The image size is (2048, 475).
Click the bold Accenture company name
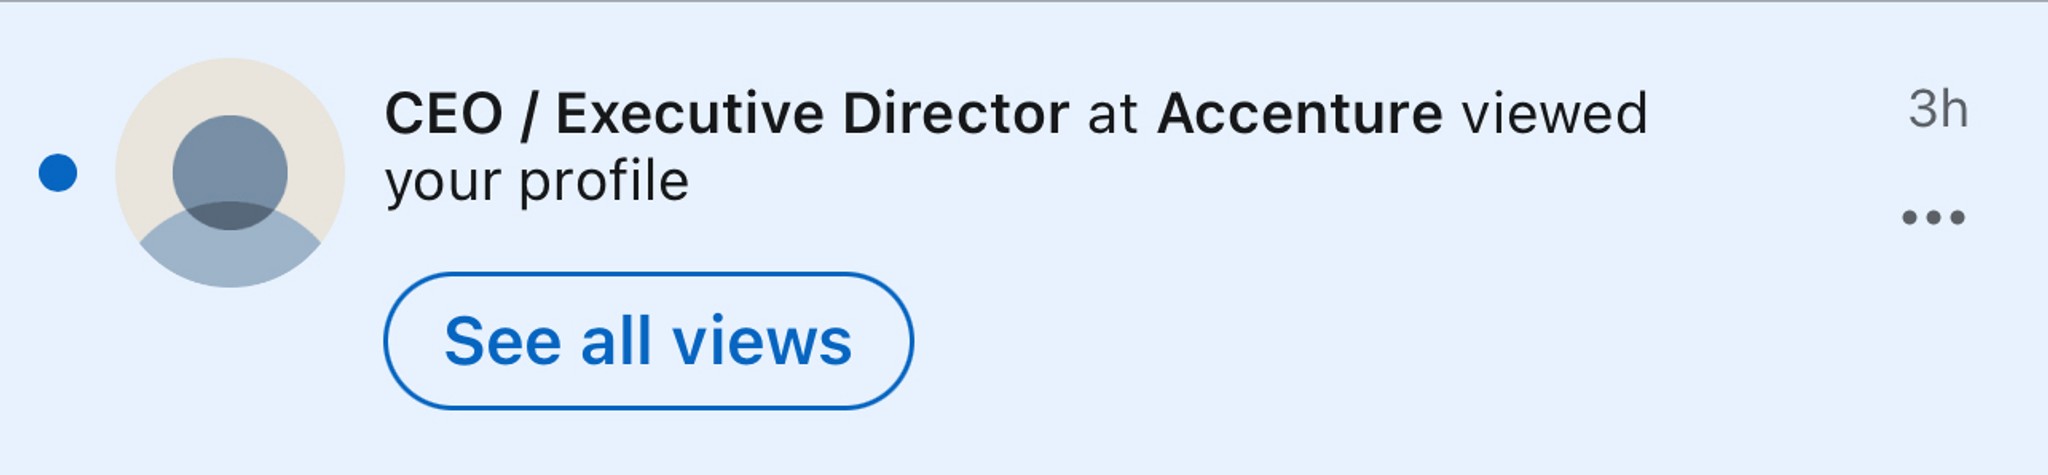pos(1300,113)
